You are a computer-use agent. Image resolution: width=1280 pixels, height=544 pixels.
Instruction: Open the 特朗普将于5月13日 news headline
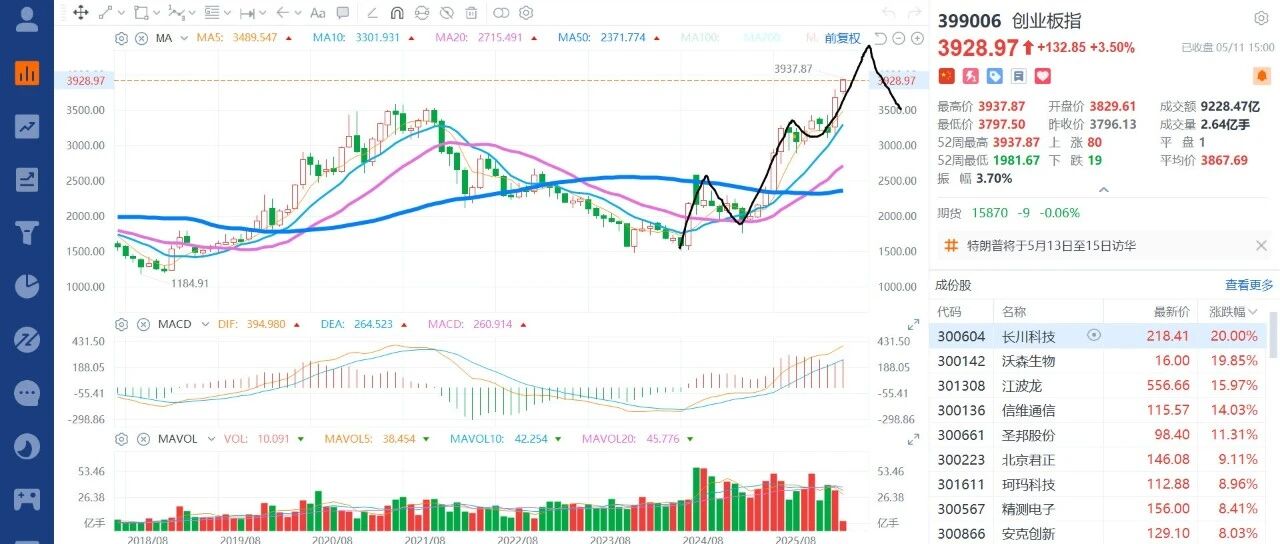(x=1050, y=245)
